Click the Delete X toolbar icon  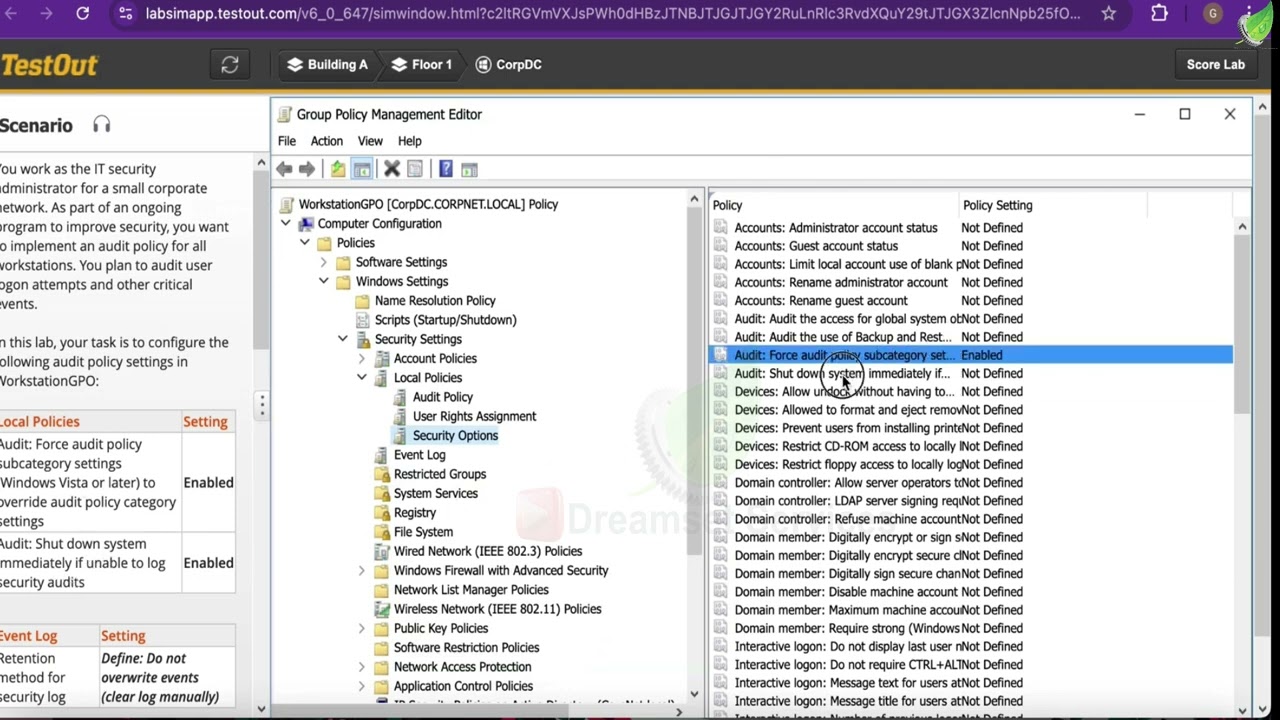pyautogui.click(x=392, y=169)
